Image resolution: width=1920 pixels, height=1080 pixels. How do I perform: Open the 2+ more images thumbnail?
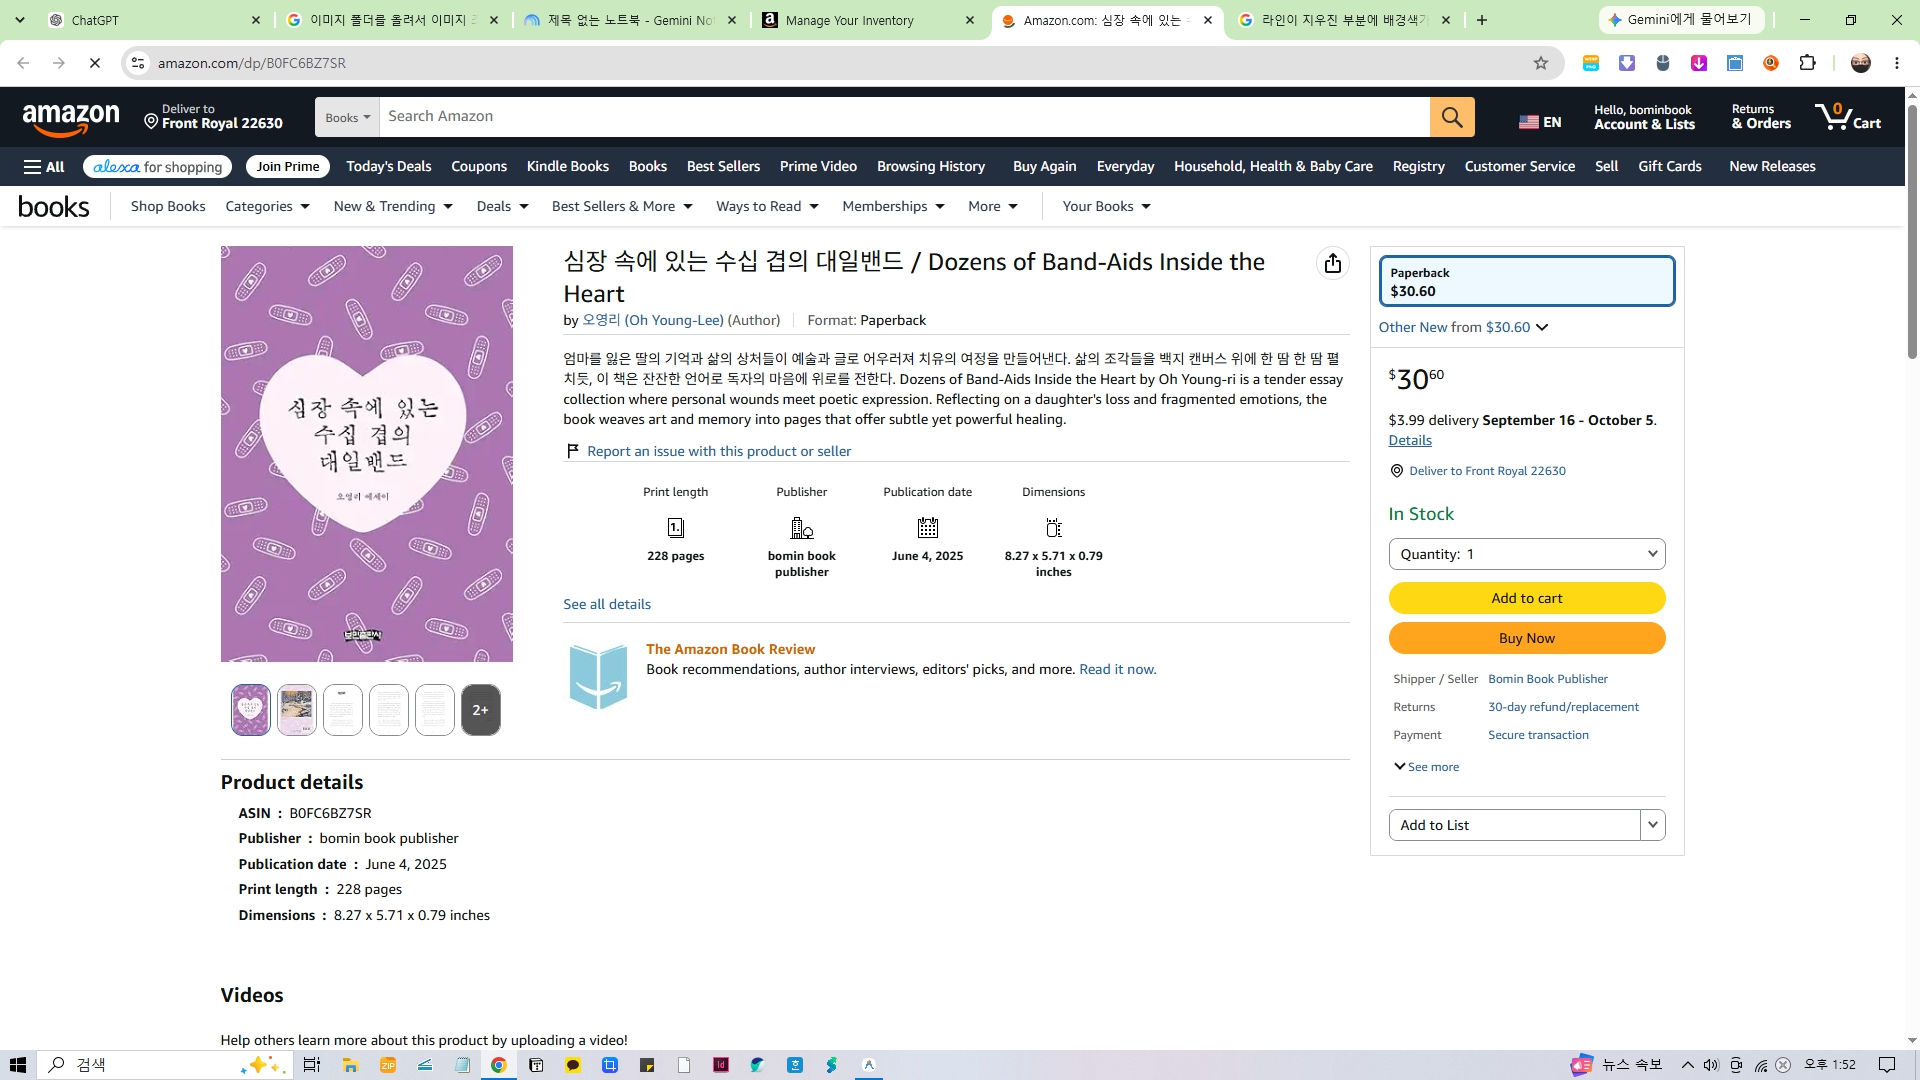[481, 710]
